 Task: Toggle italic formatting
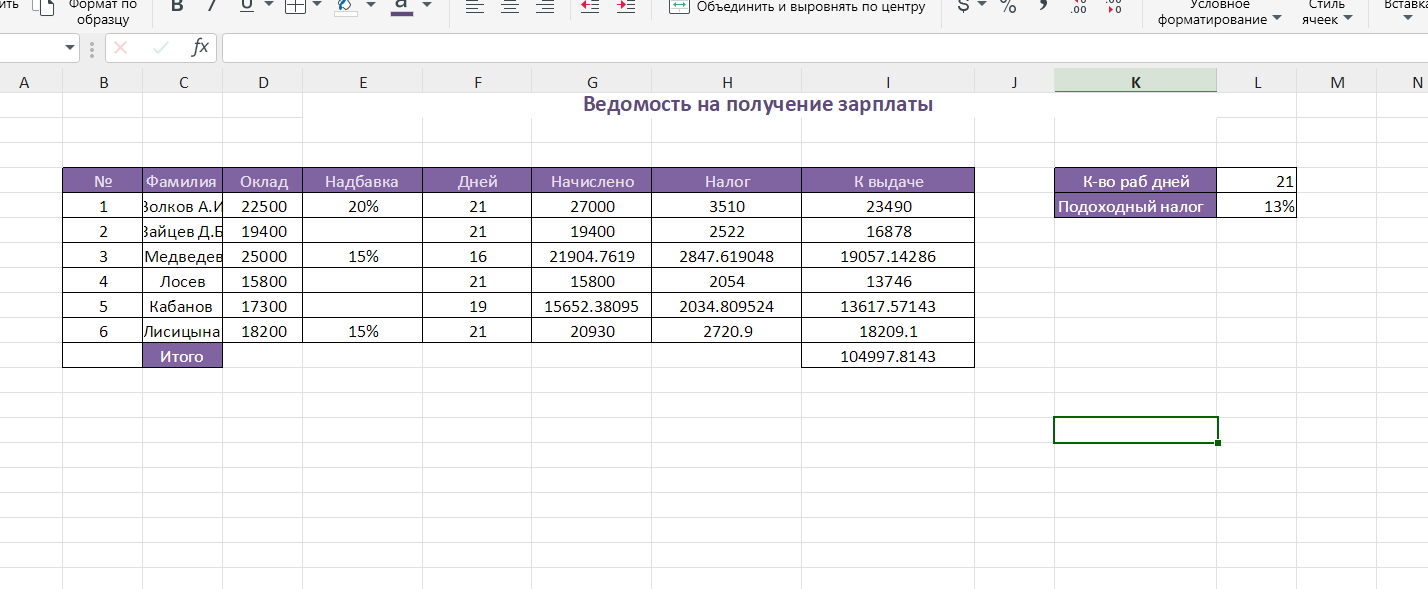point(211,7)
